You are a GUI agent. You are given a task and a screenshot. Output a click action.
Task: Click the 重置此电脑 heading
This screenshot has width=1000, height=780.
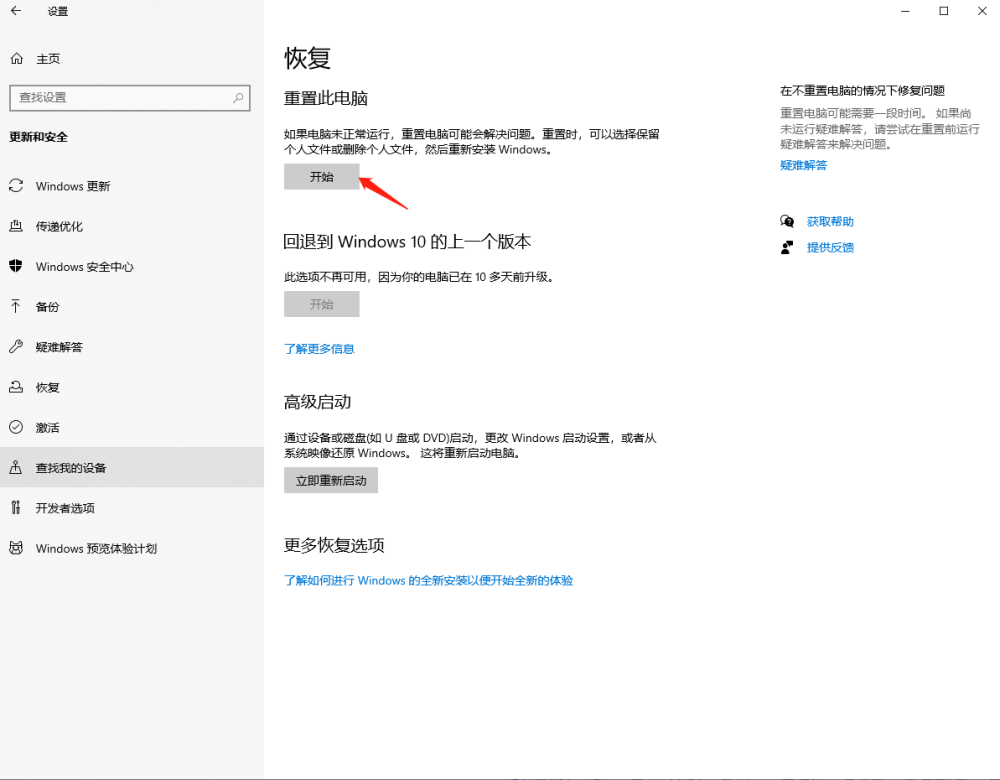326,98
